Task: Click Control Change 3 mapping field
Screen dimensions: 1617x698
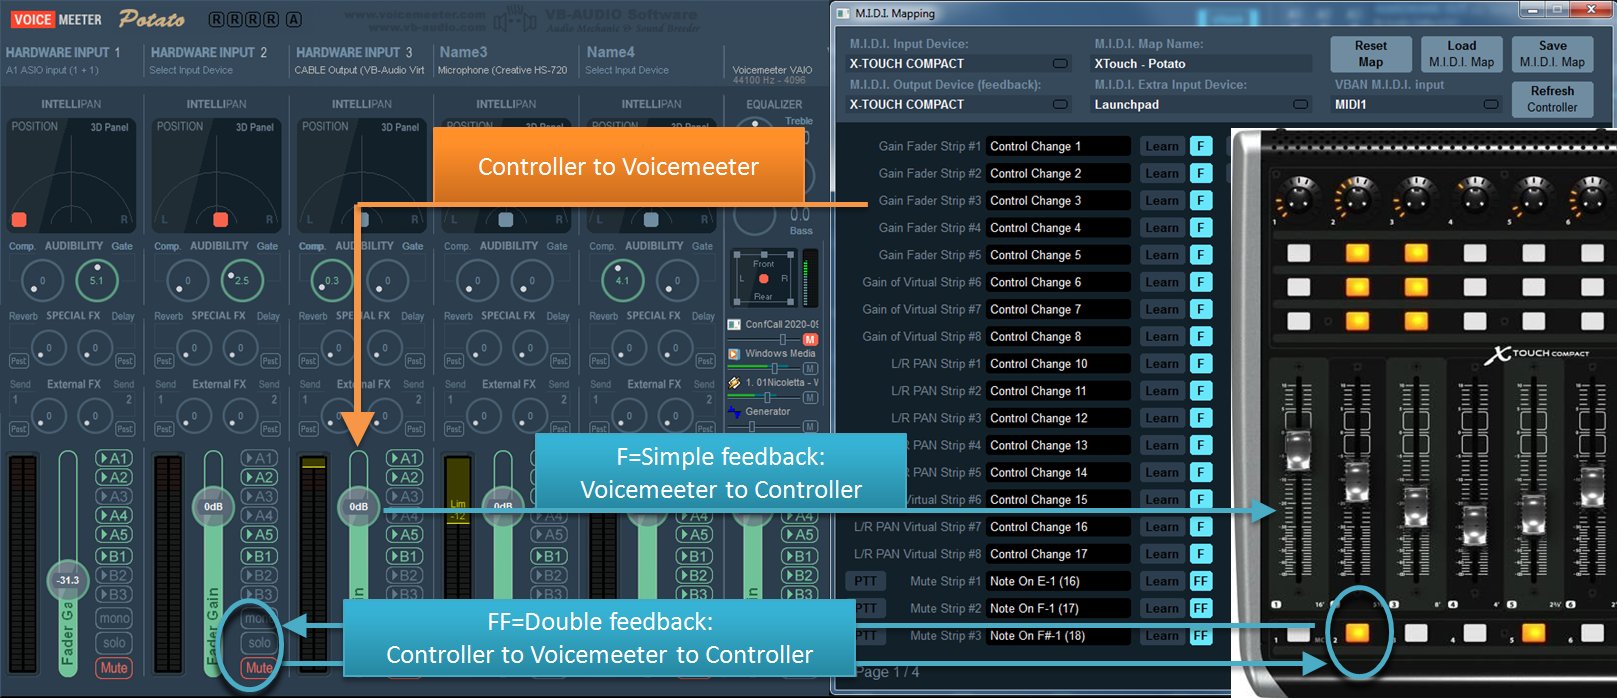Action: (1059, 201)
